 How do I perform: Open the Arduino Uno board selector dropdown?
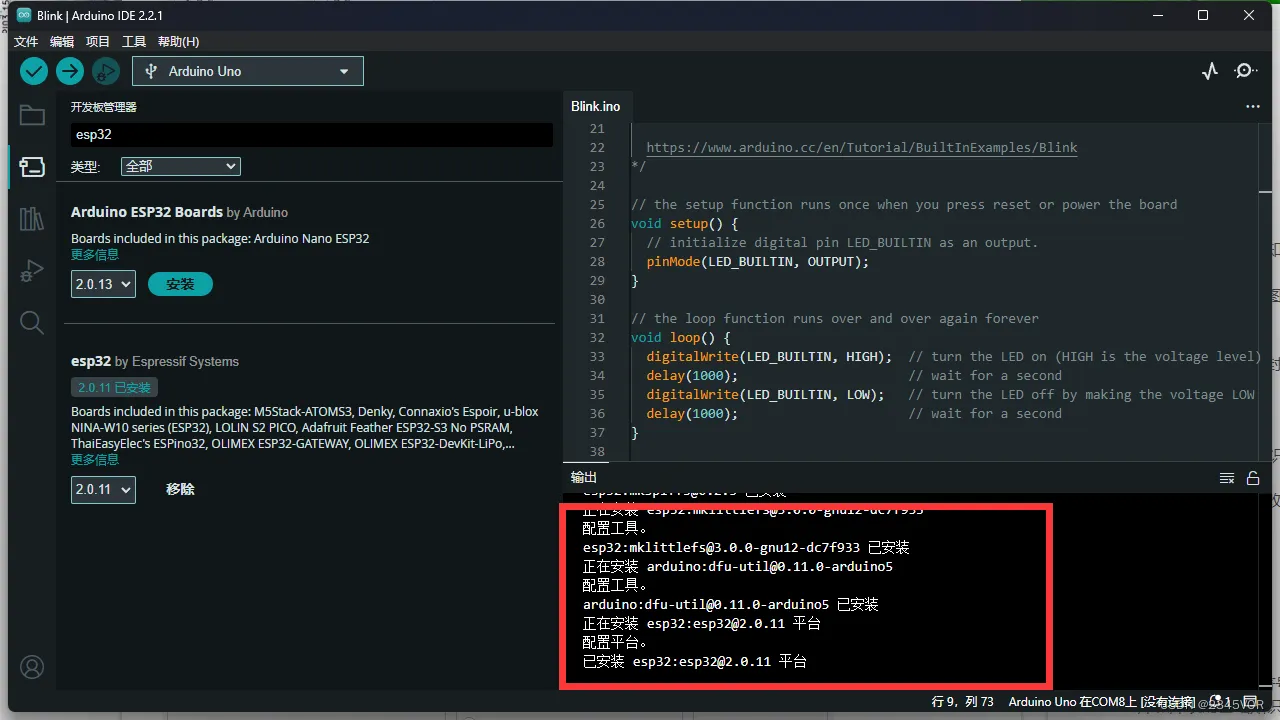point(248,71)
